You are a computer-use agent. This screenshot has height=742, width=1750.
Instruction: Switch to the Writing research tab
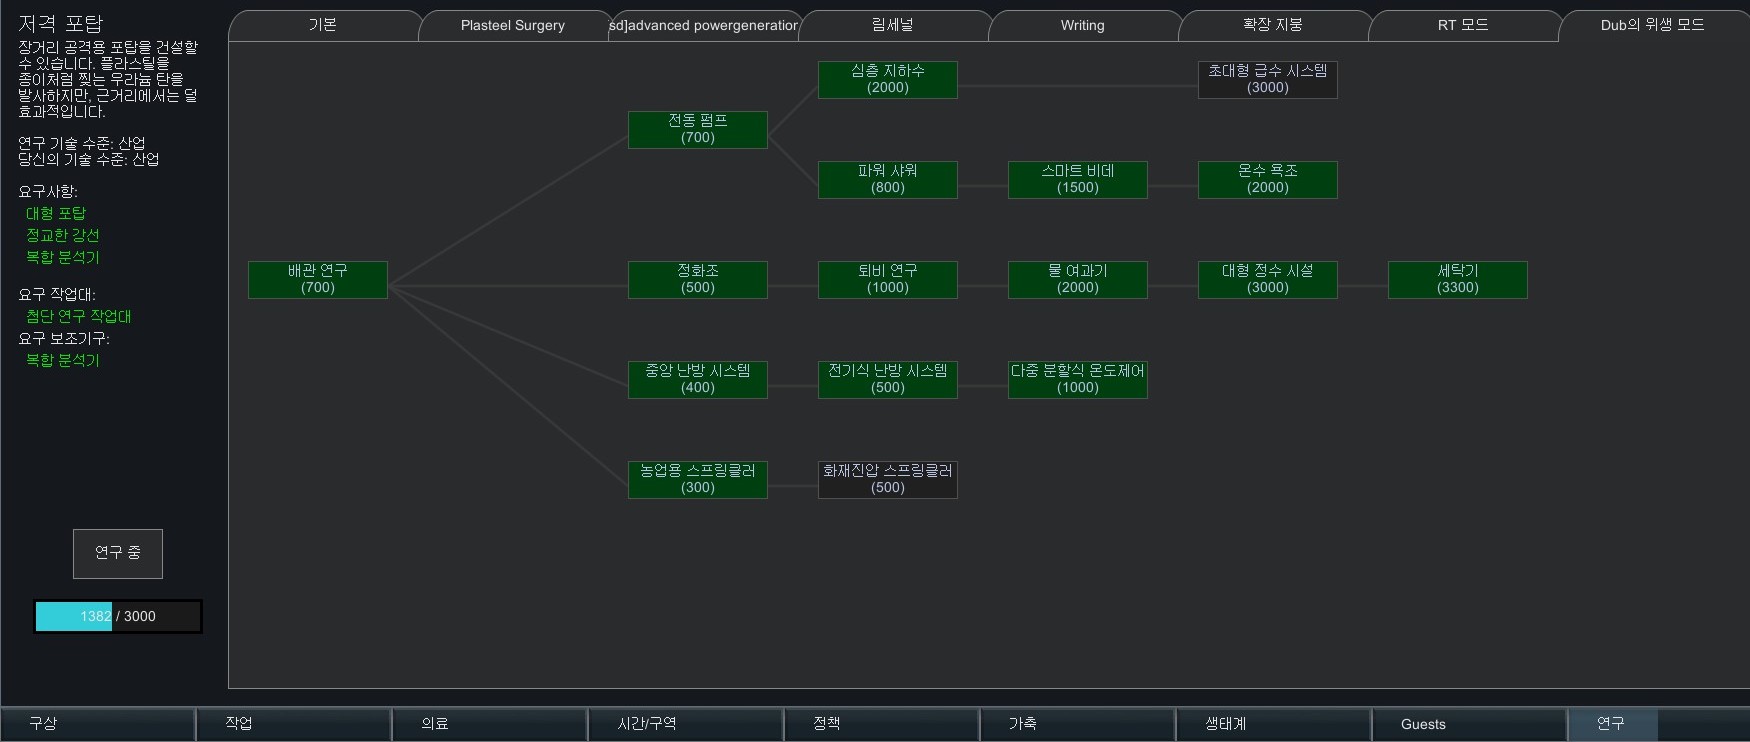pyautogui.click(x=1082, y=25)
